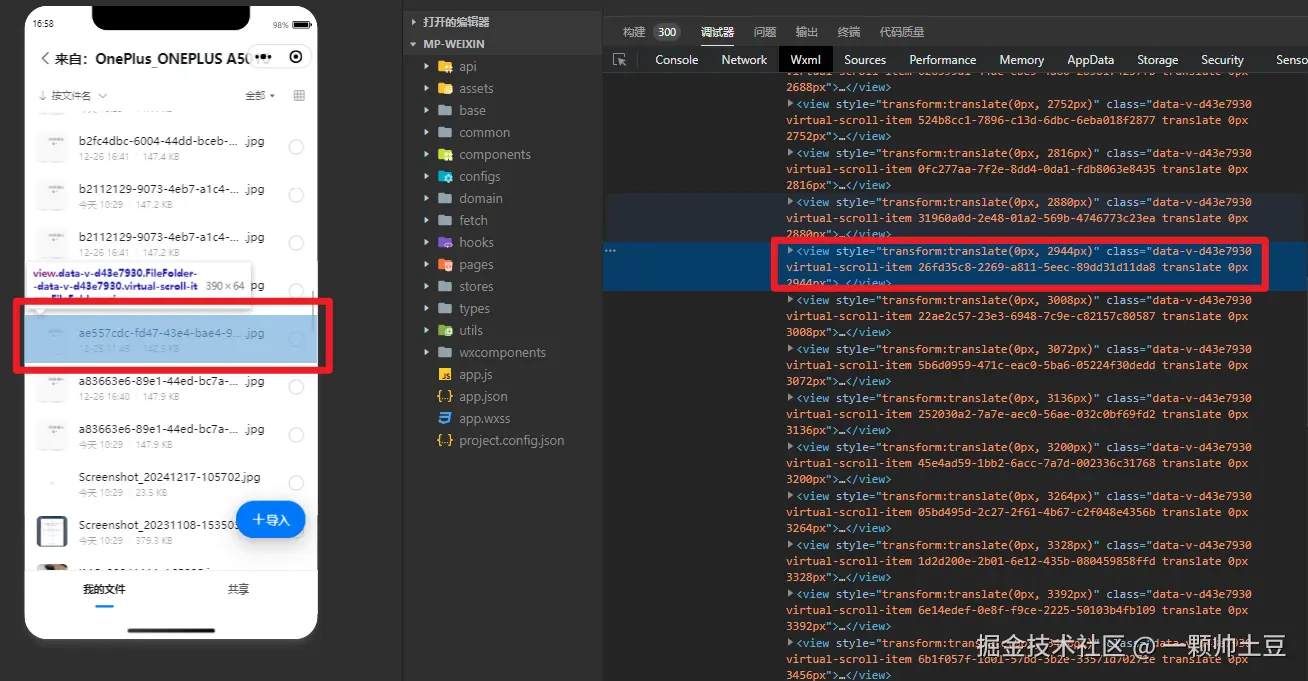
Task: Select the Screenshot_20241217-105702.jpg radio circle
Action: point(296,483)
